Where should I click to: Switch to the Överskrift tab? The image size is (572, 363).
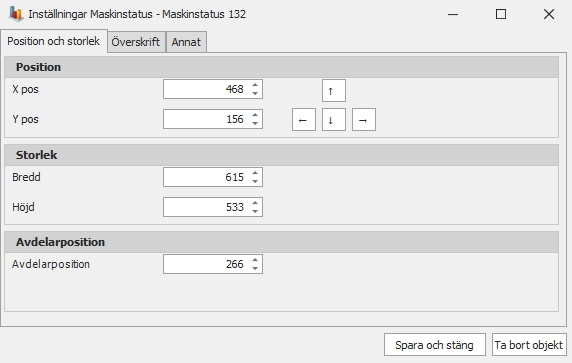(x=136, y=42)
